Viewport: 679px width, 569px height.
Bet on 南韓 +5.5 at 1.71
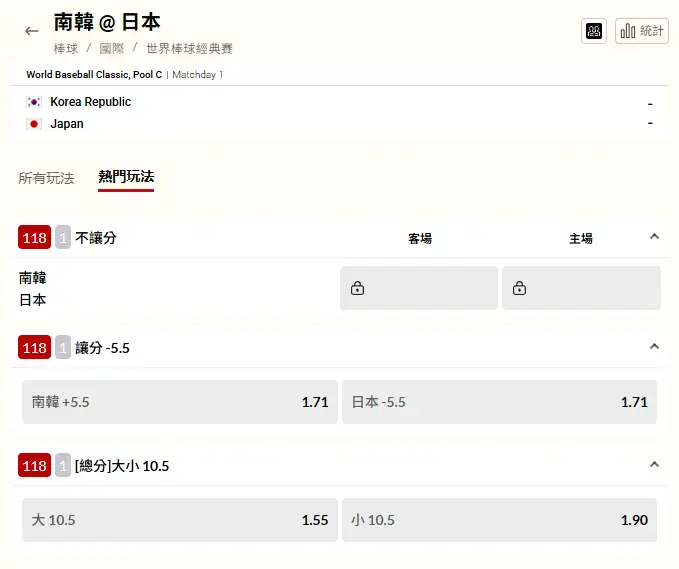[180, 402]
